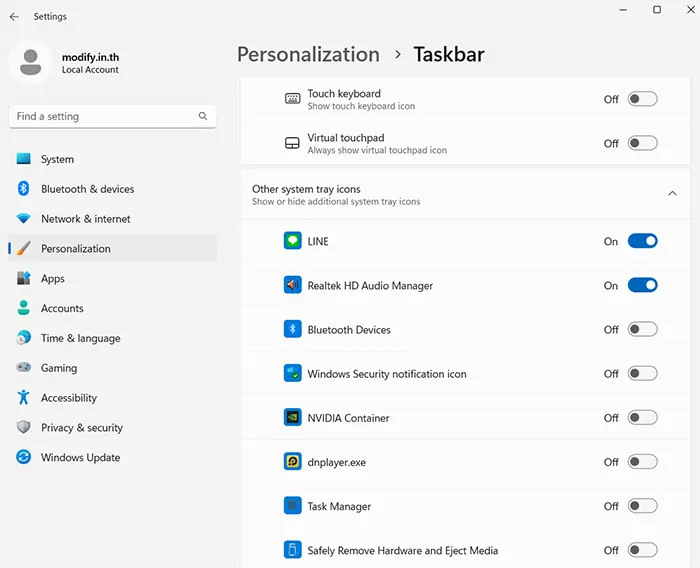This screenshot has height=568, width=700.
Task: Enable the Bluetooth Devices toggle
Action: (x=642, y=329)
